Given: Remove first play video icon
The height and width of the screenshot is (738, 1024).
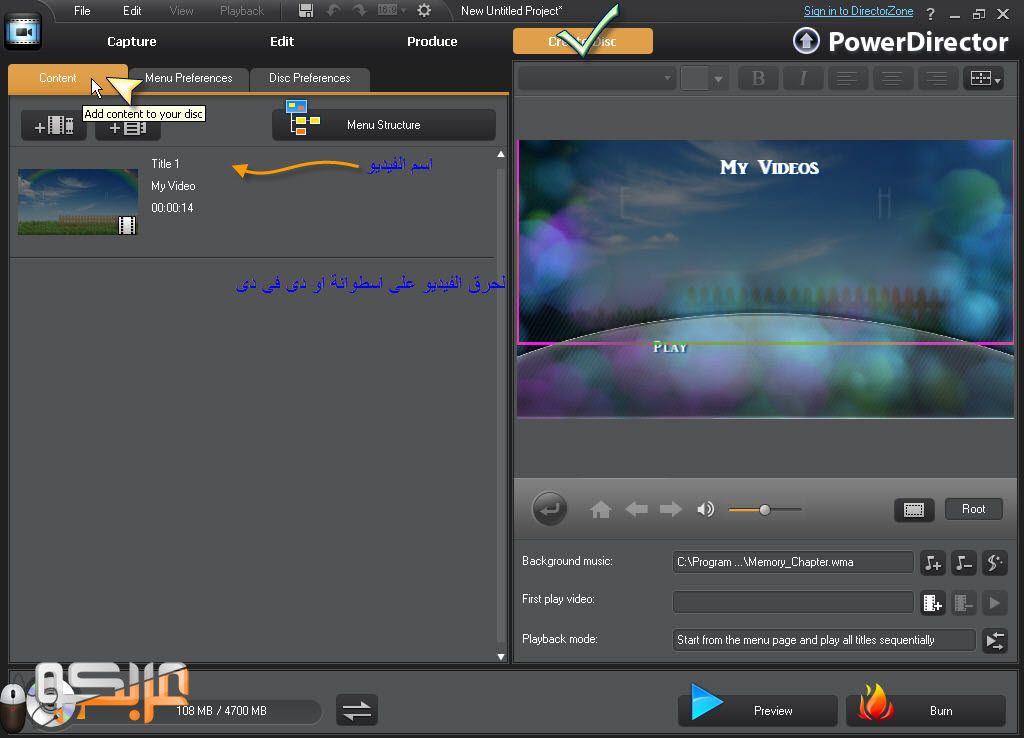Looking at the screenshot, I should (x=964, y=603).
